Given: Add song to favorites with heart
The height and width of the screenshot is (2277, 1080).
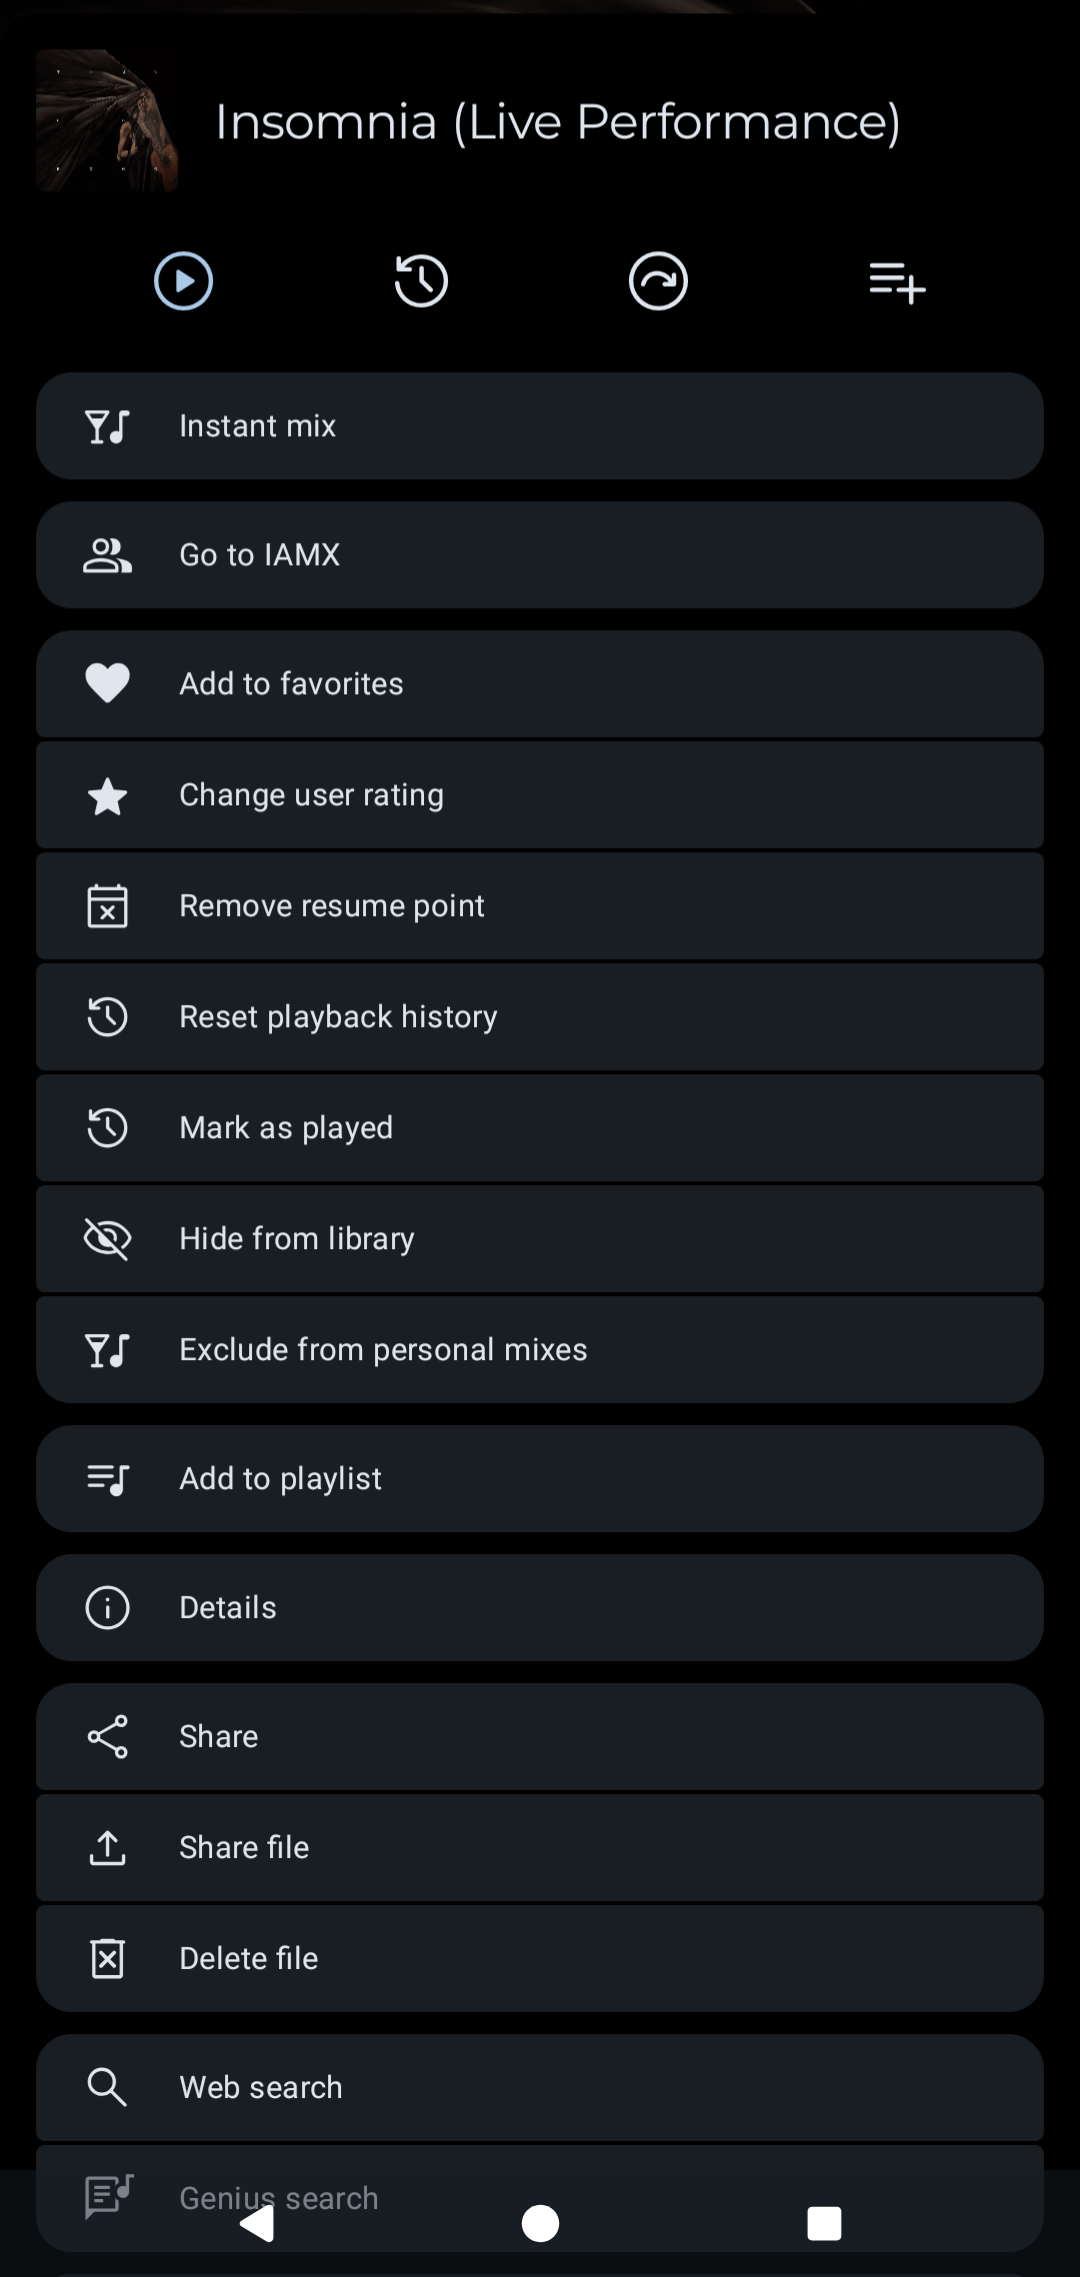Looking at the screenshot, I should 540,684.
